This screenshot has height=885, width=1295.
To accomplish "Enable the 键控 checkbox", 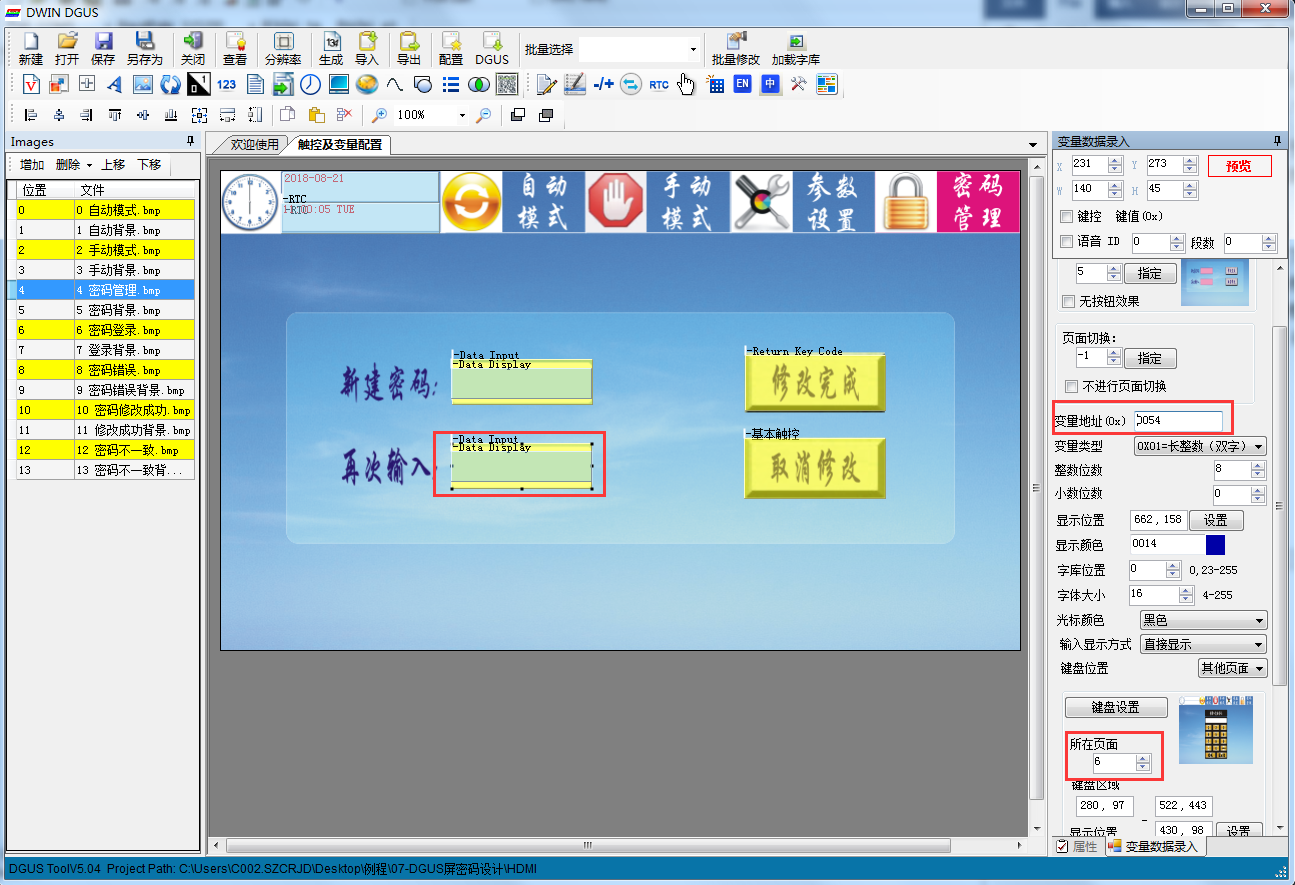I will click(x=1067, y=216).
